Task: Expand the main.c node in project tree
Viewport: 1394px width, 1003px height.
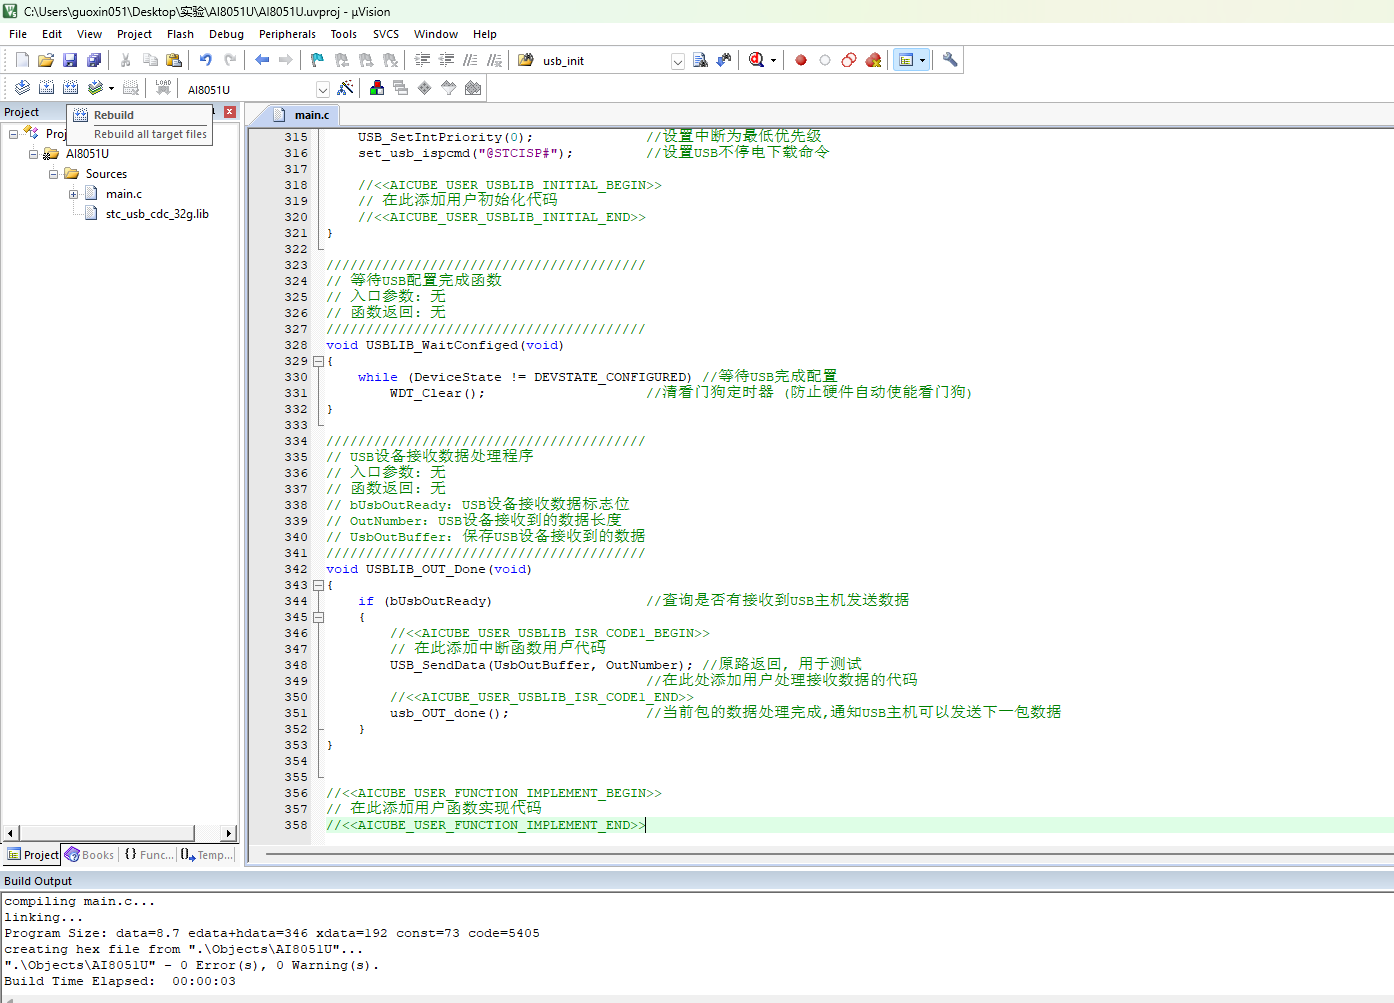Action: click(x=73, y=194)
